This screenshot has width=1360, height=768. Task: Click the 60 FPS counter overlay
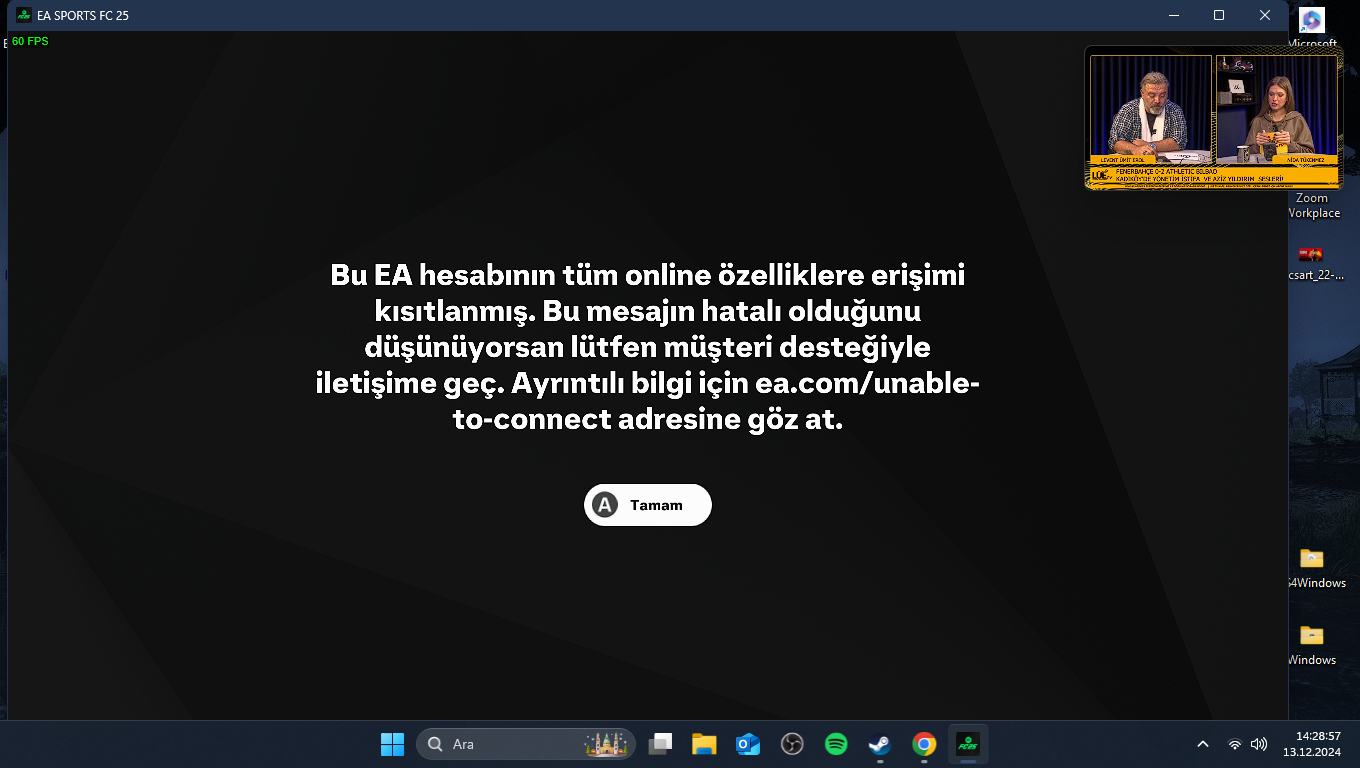point(30,42)
